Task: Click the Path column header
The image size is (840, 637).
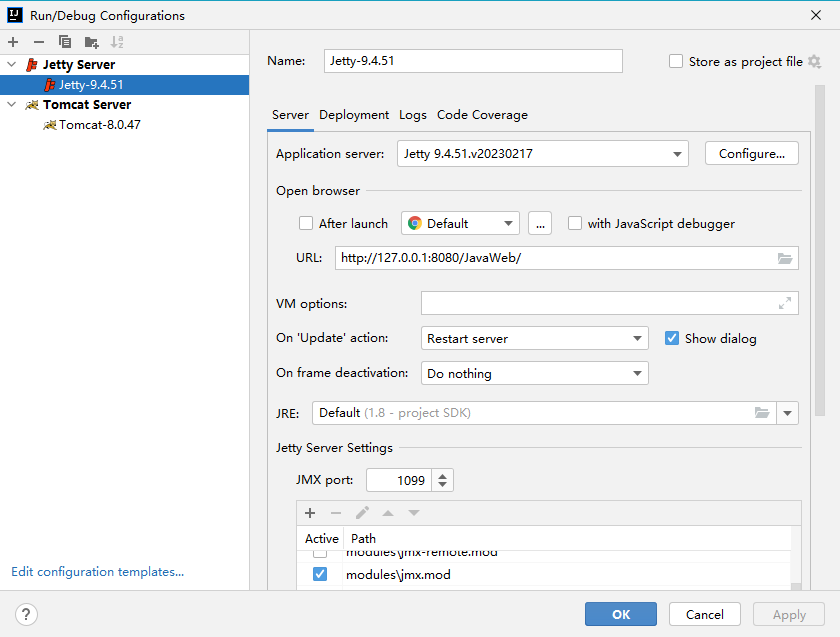Action: (363, 538)
